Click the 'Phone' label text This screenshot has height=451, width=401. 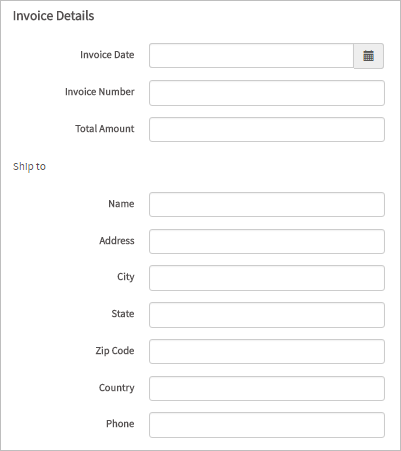coord(120,424)
